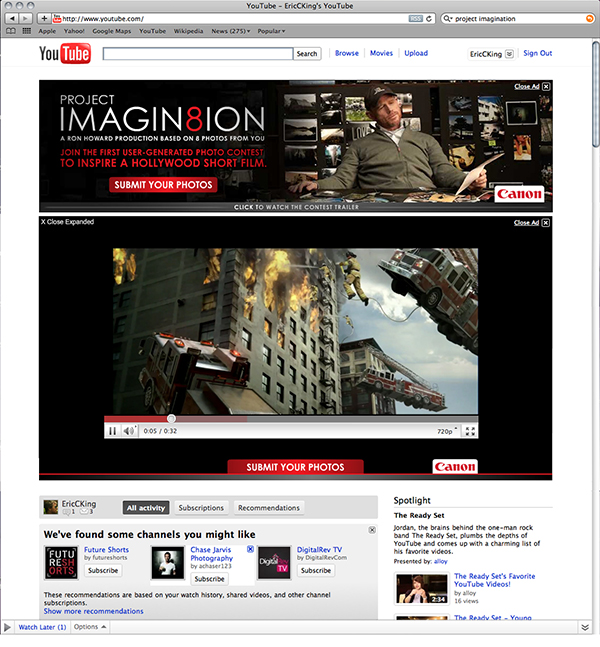Open the Safari bookmarks book icon
The width and height of the screenshot is (600, 647).
pyautogui.click(x=11, y=31)
